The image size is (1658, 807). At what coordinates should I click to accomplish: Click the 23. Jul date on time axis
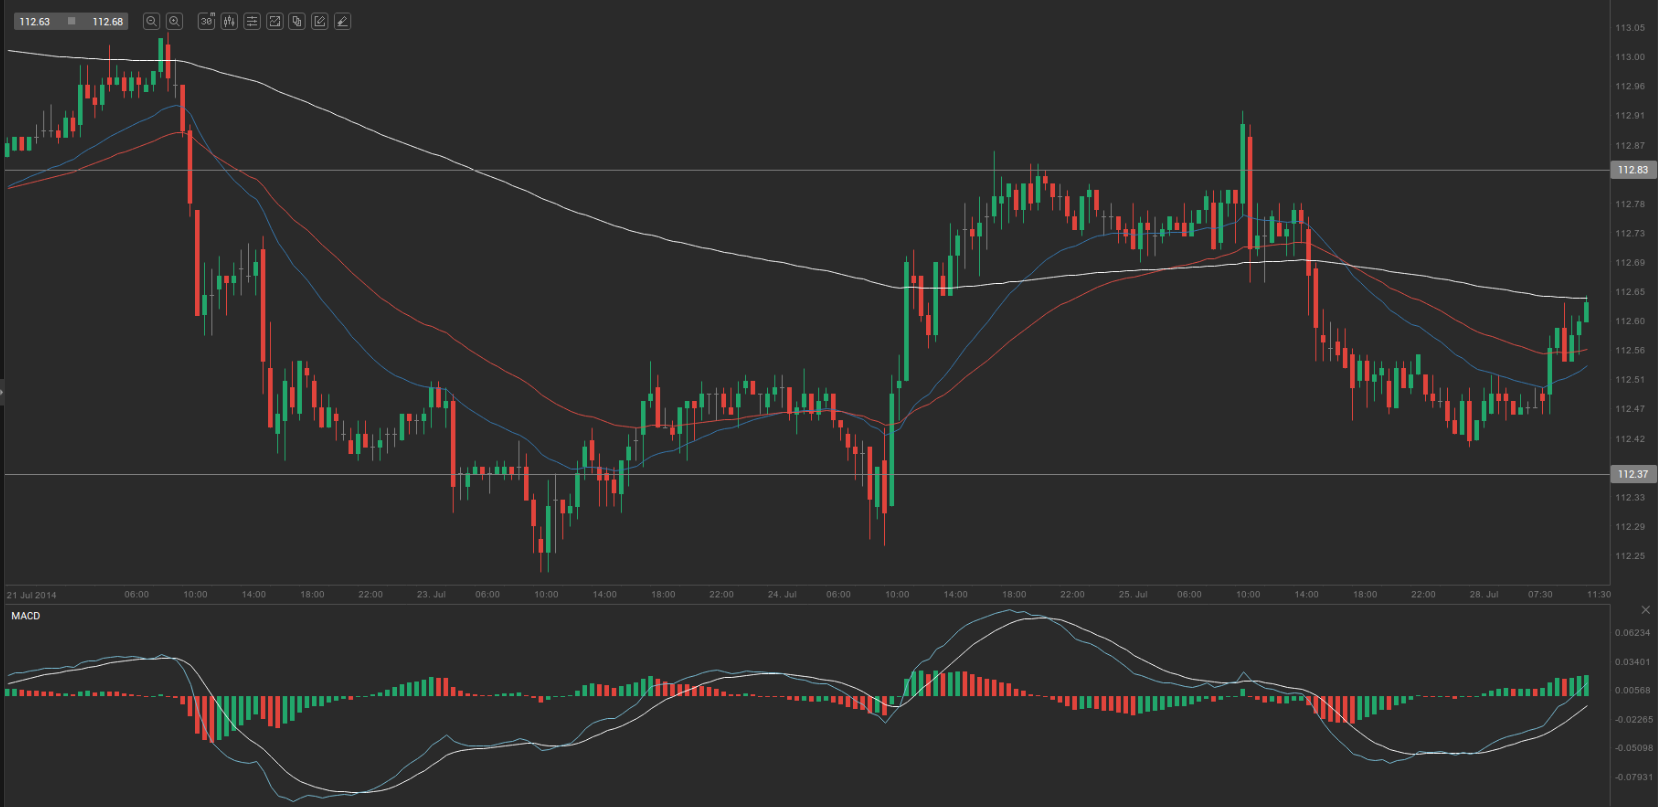point(431,594)
